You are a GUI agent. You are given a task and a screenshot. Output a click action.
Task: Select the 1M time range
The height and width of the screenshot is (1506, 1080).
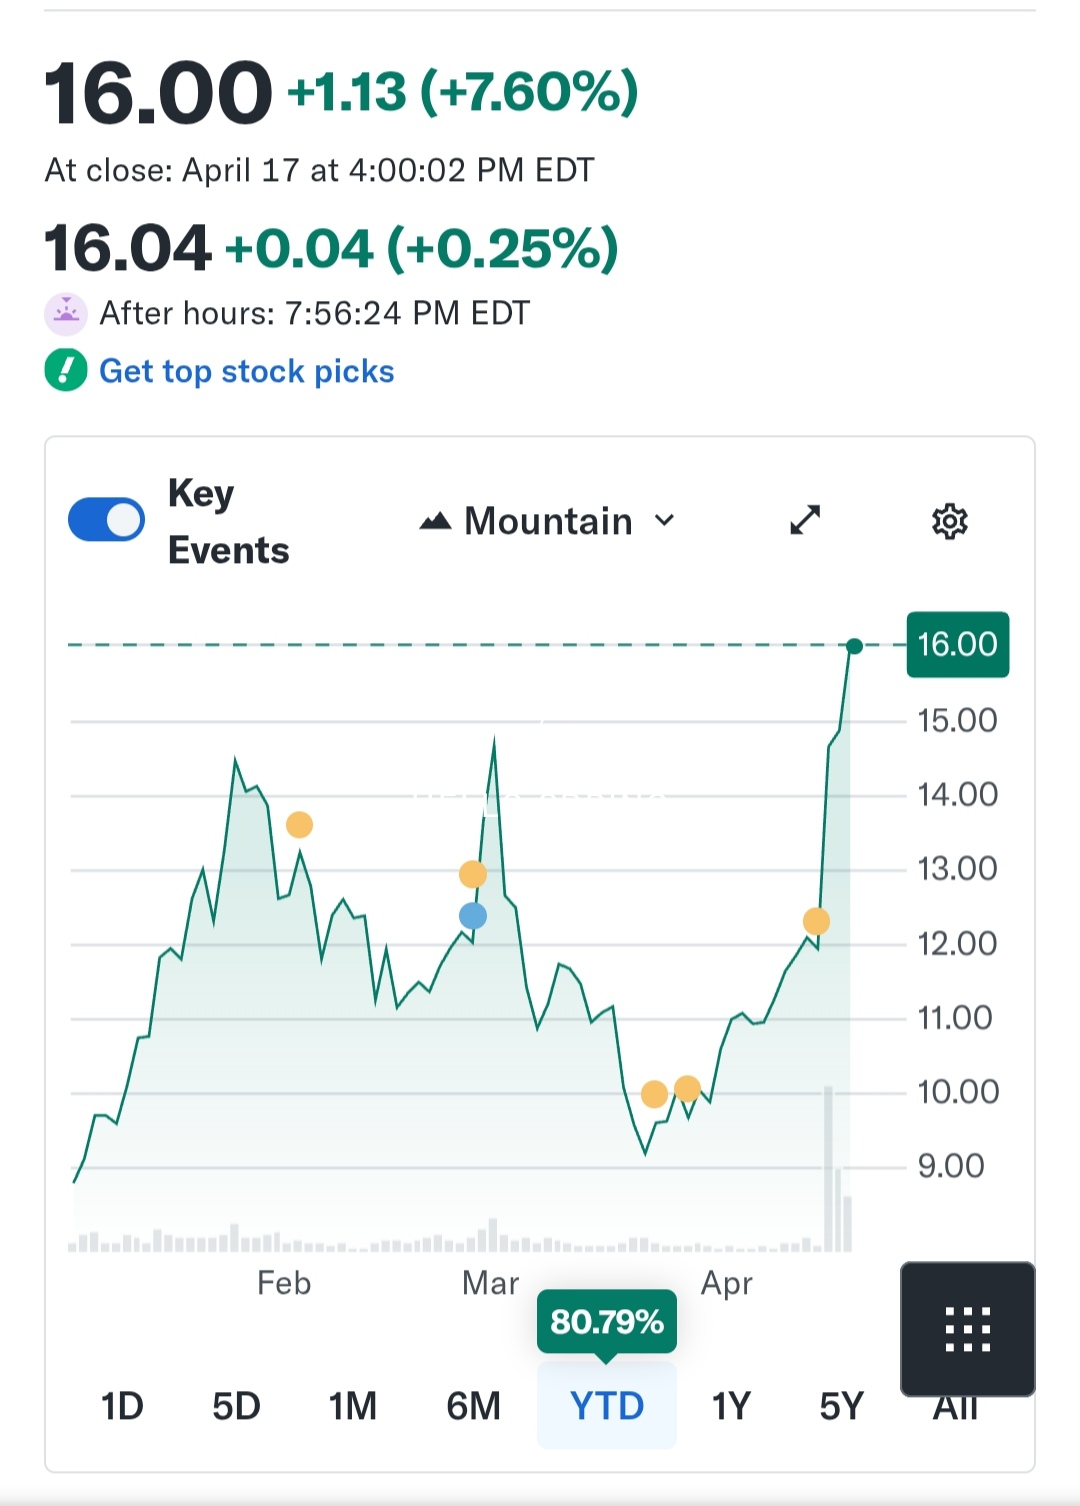[353, 1406]
